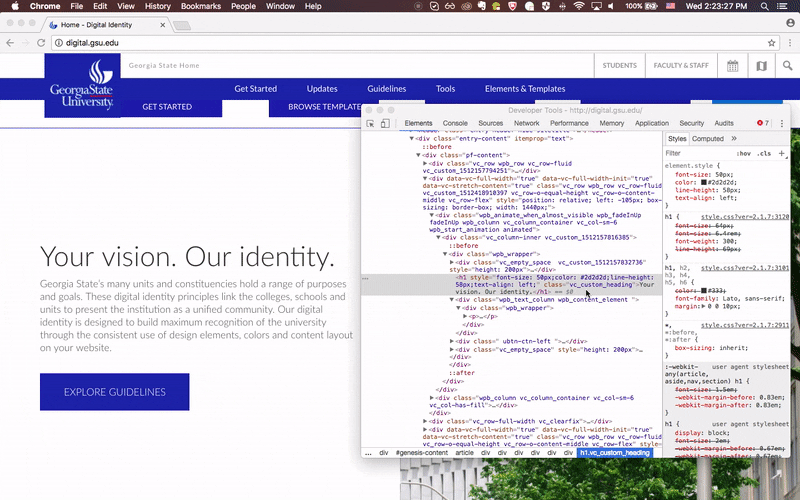Toggle the device toolbar icon in DevTools
Viewport: 800px width, 500px height.
(385, 123)
